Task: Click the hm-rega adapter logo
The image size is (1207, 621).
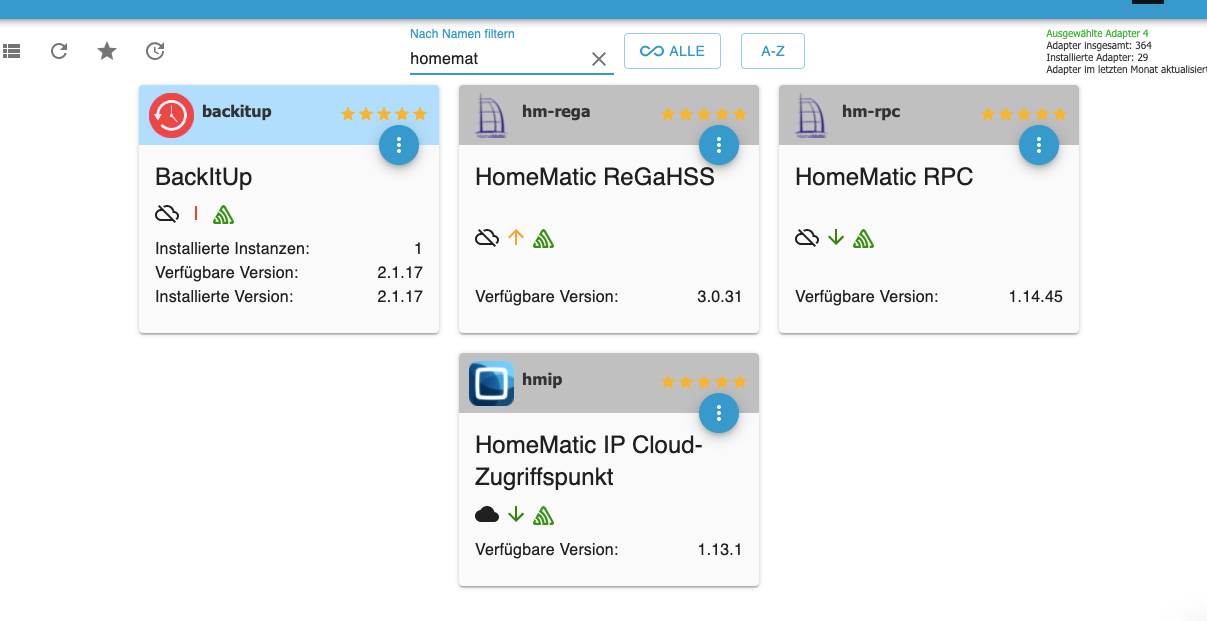Action: [491, 115]
